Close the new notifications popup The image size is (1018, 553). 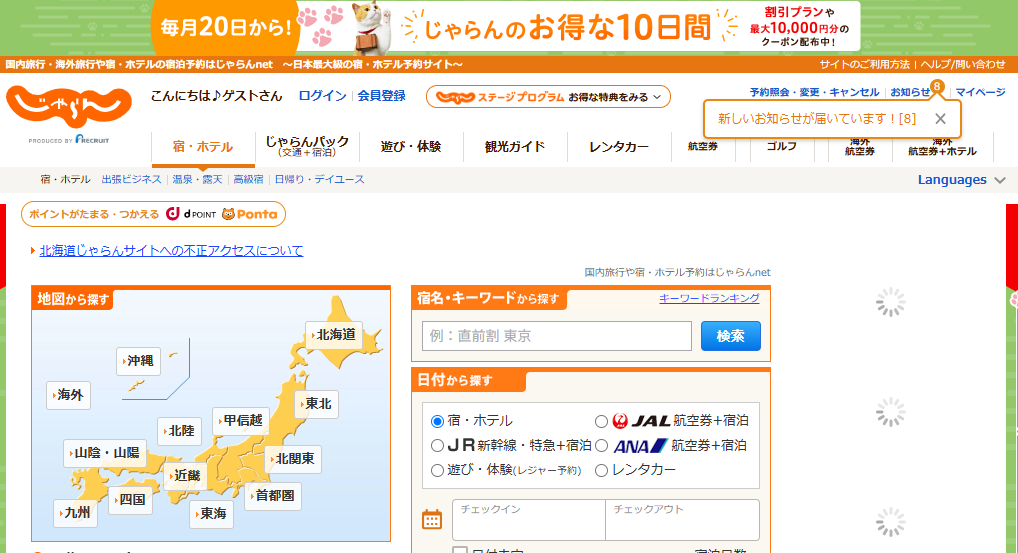[940, 119]
